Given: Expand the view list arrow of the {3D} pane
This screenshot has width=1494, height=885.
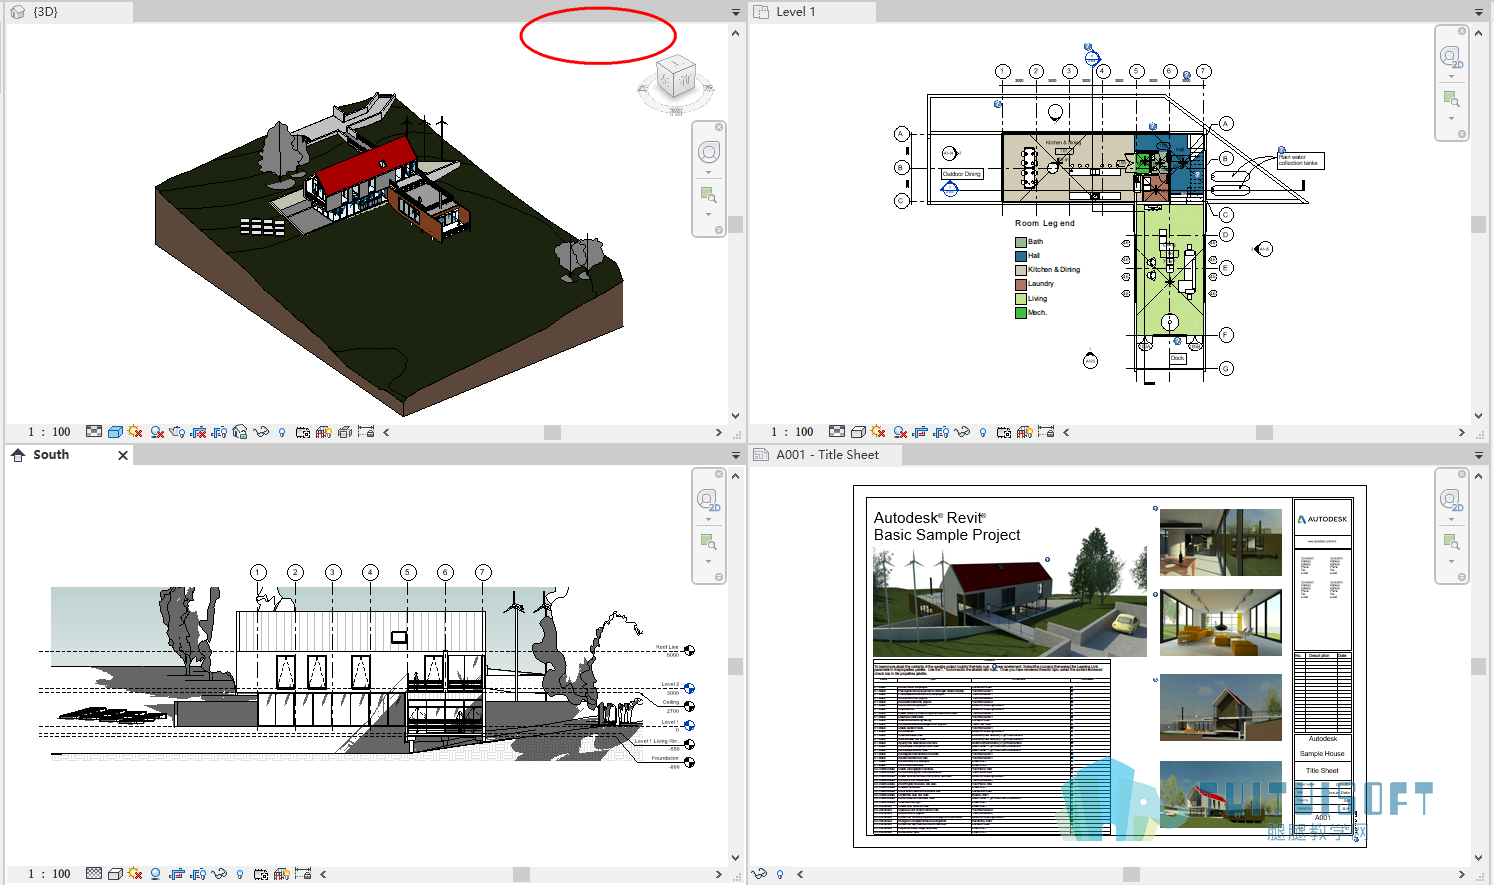Looking at the screenshot, I should point(736,12).
